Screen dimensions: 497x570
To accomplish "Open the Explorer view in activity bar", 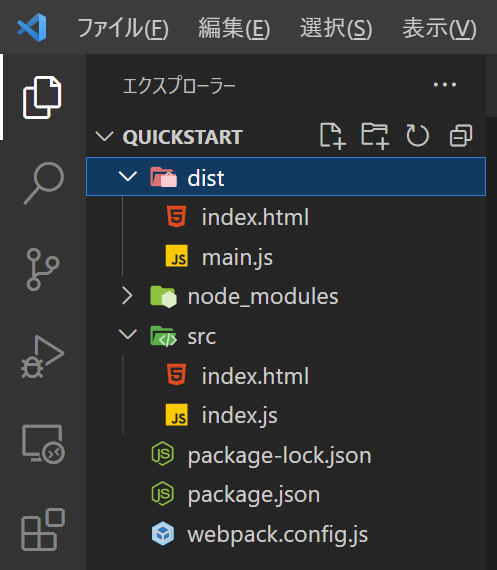I will [x=42, y=97].
